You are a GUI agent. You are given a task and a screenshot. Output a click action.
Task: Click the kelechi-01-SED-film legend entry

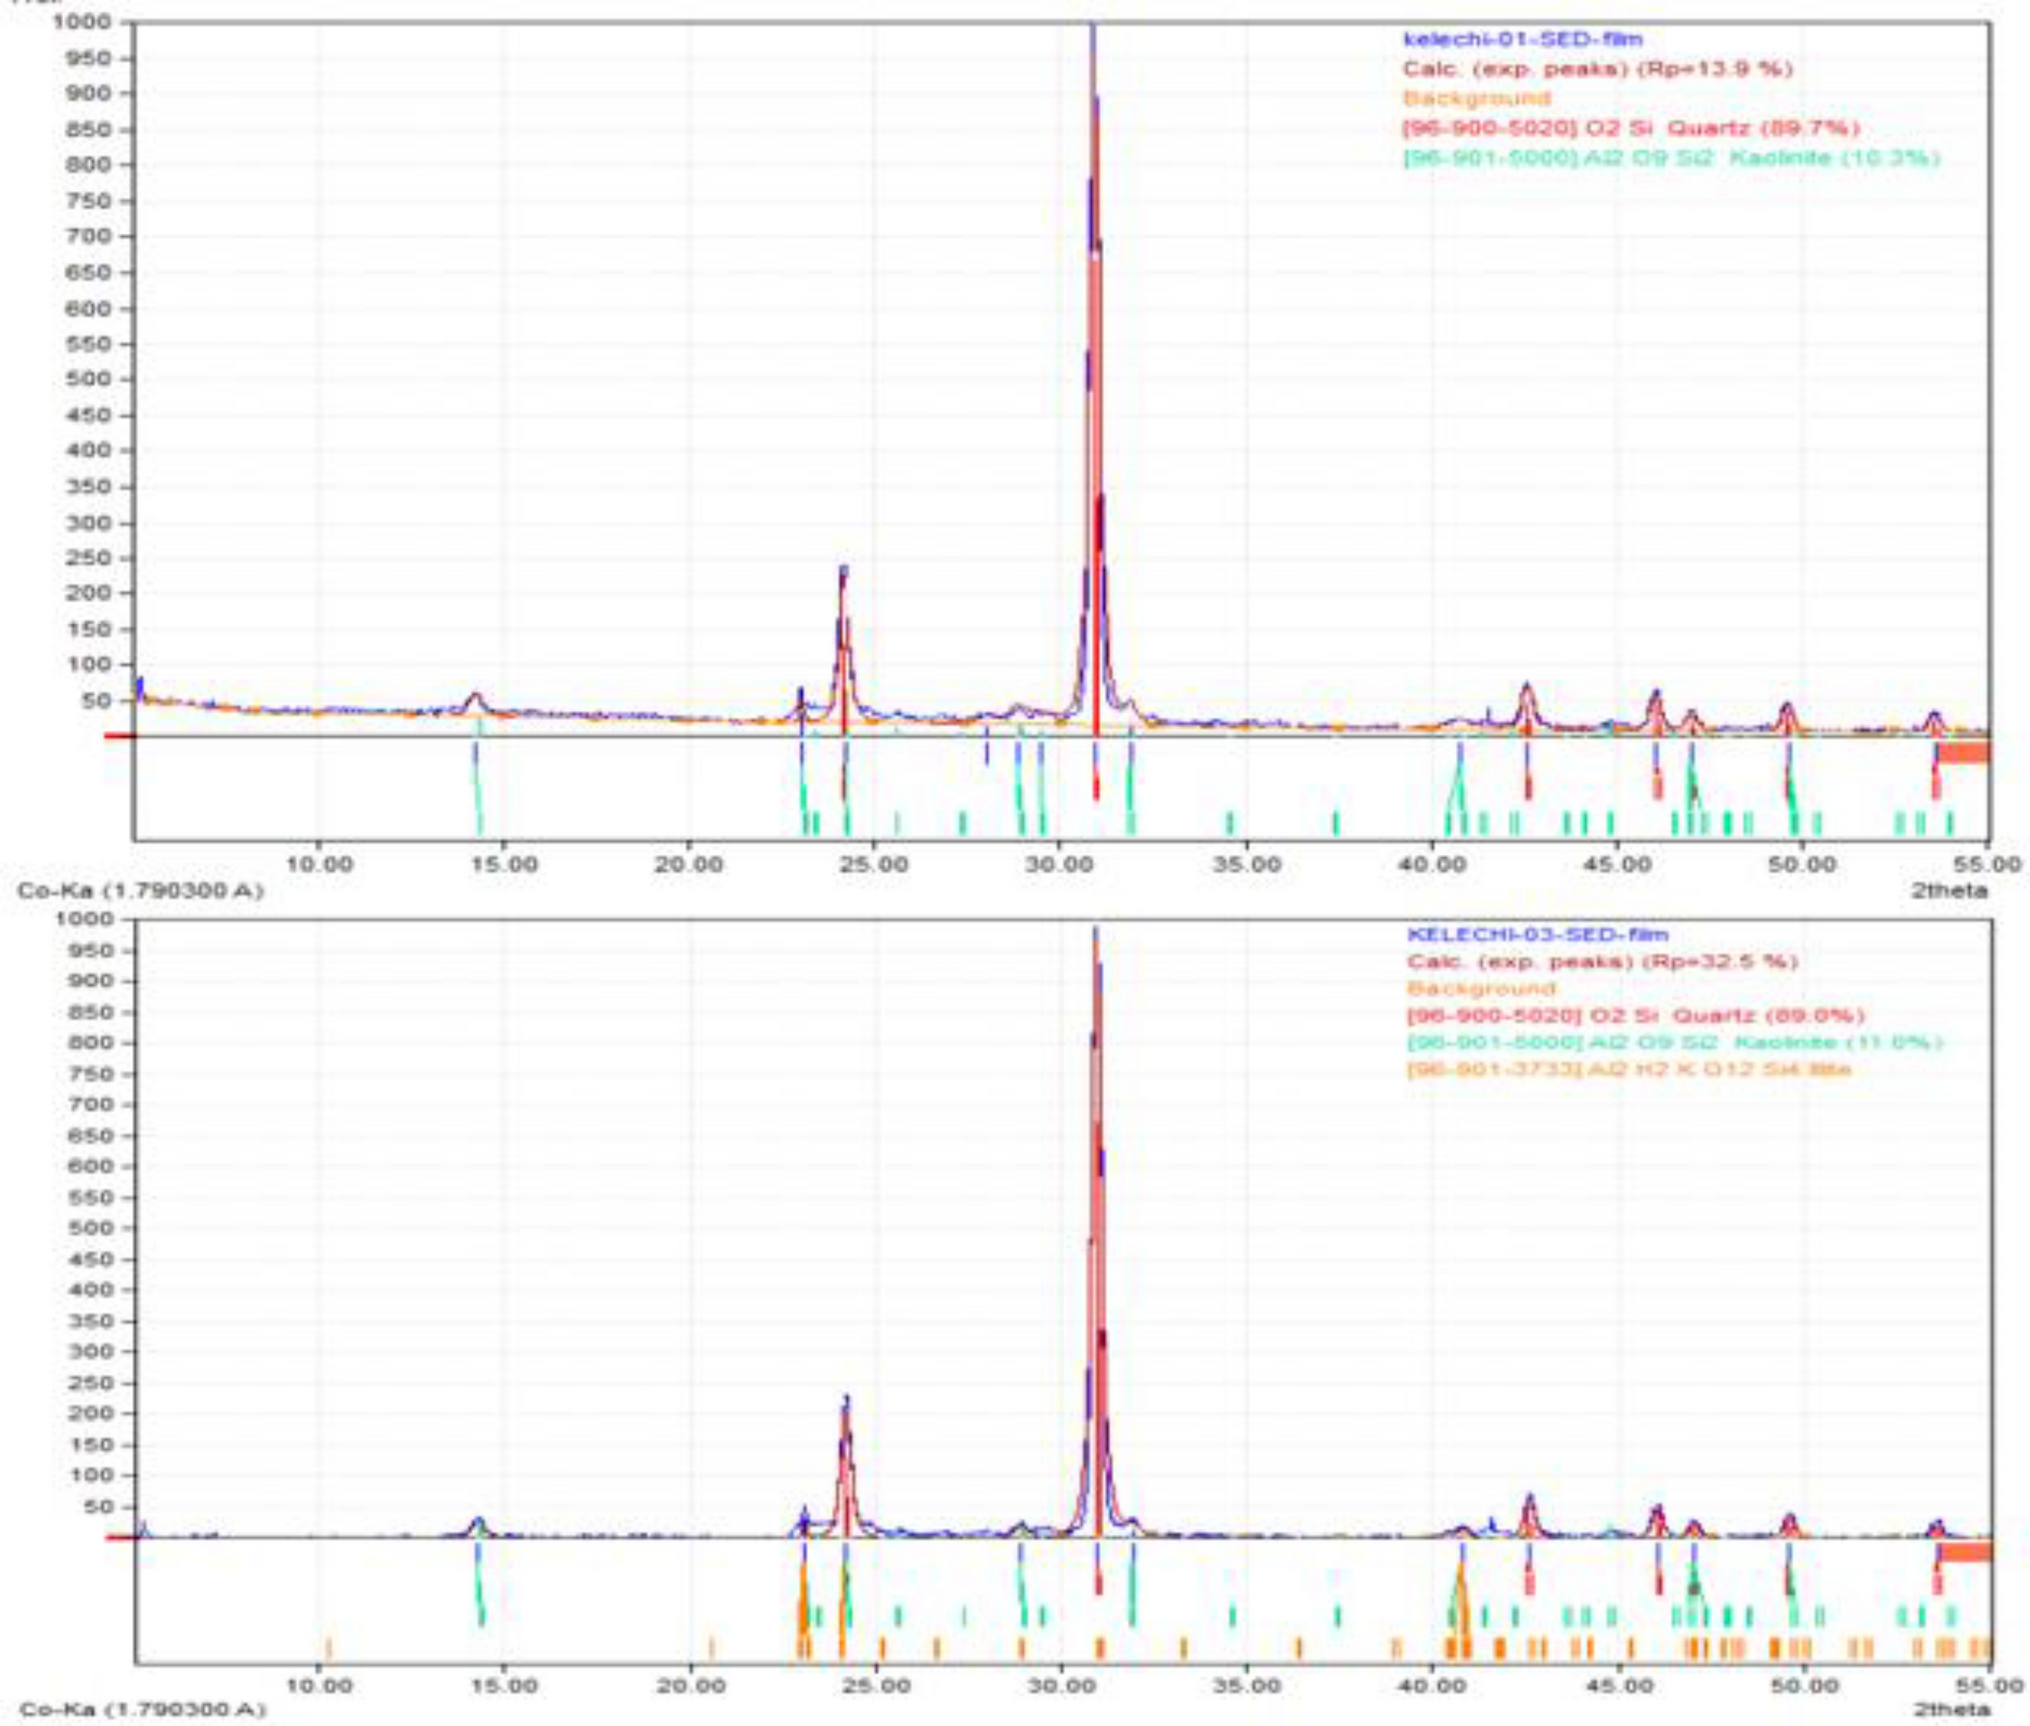pyautogui.click(x=1522, y=40)
